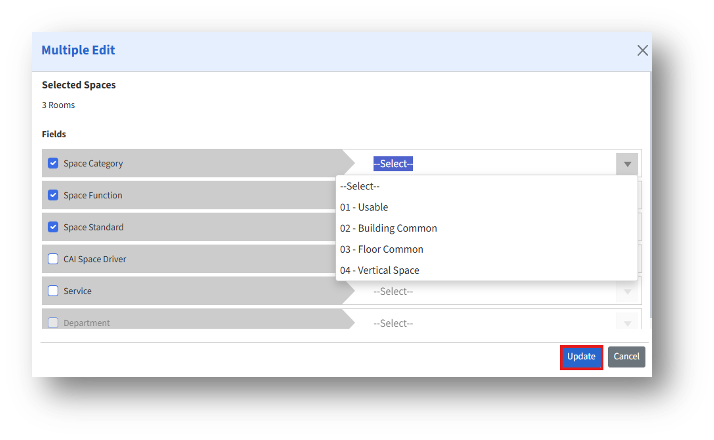Expand the Department dropdown

tap(500, 323)
